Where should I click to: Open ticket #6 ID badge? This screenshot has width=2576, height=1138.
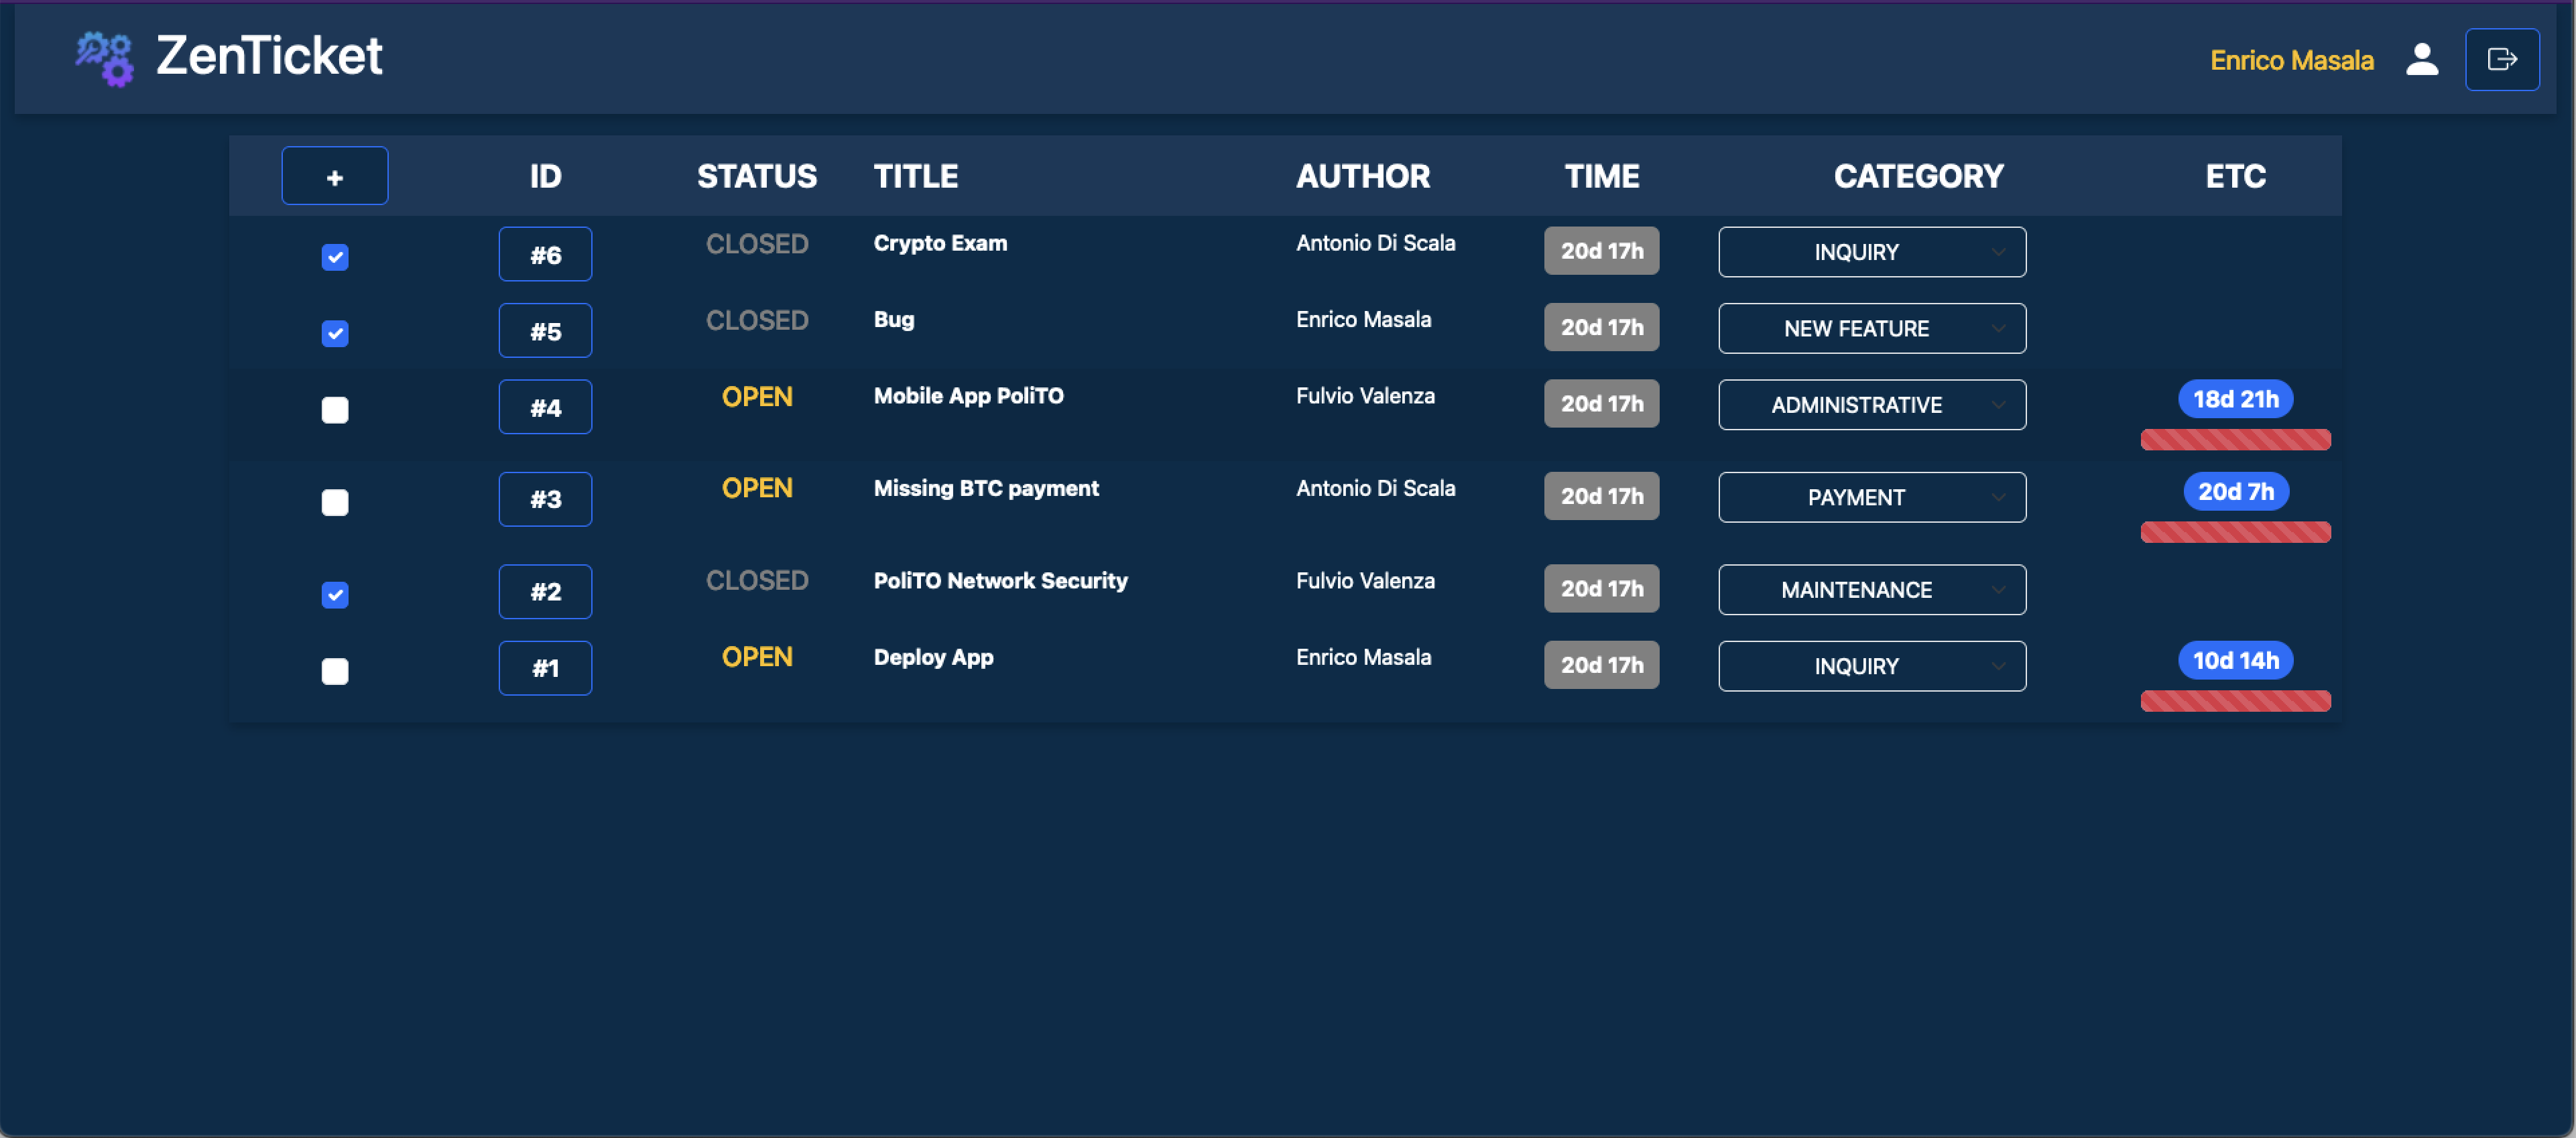545,255
